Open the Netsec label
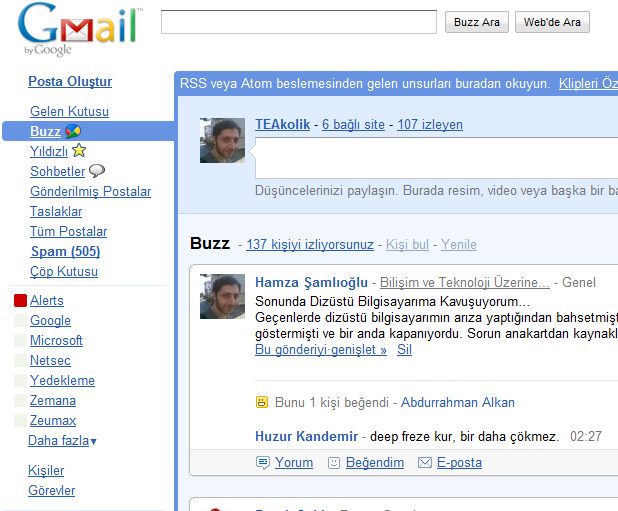This screenshot has height=511, width=618. click(x=50, y=360)
